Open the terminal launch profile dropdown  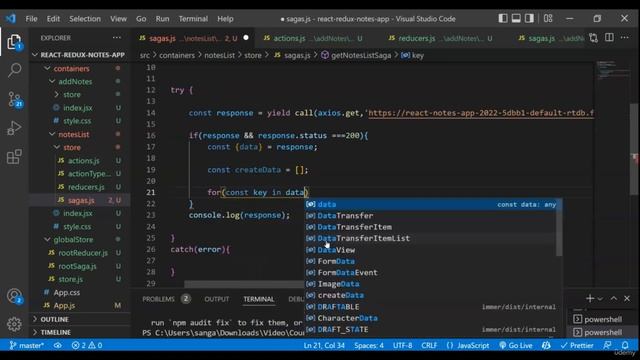(600, 299)
